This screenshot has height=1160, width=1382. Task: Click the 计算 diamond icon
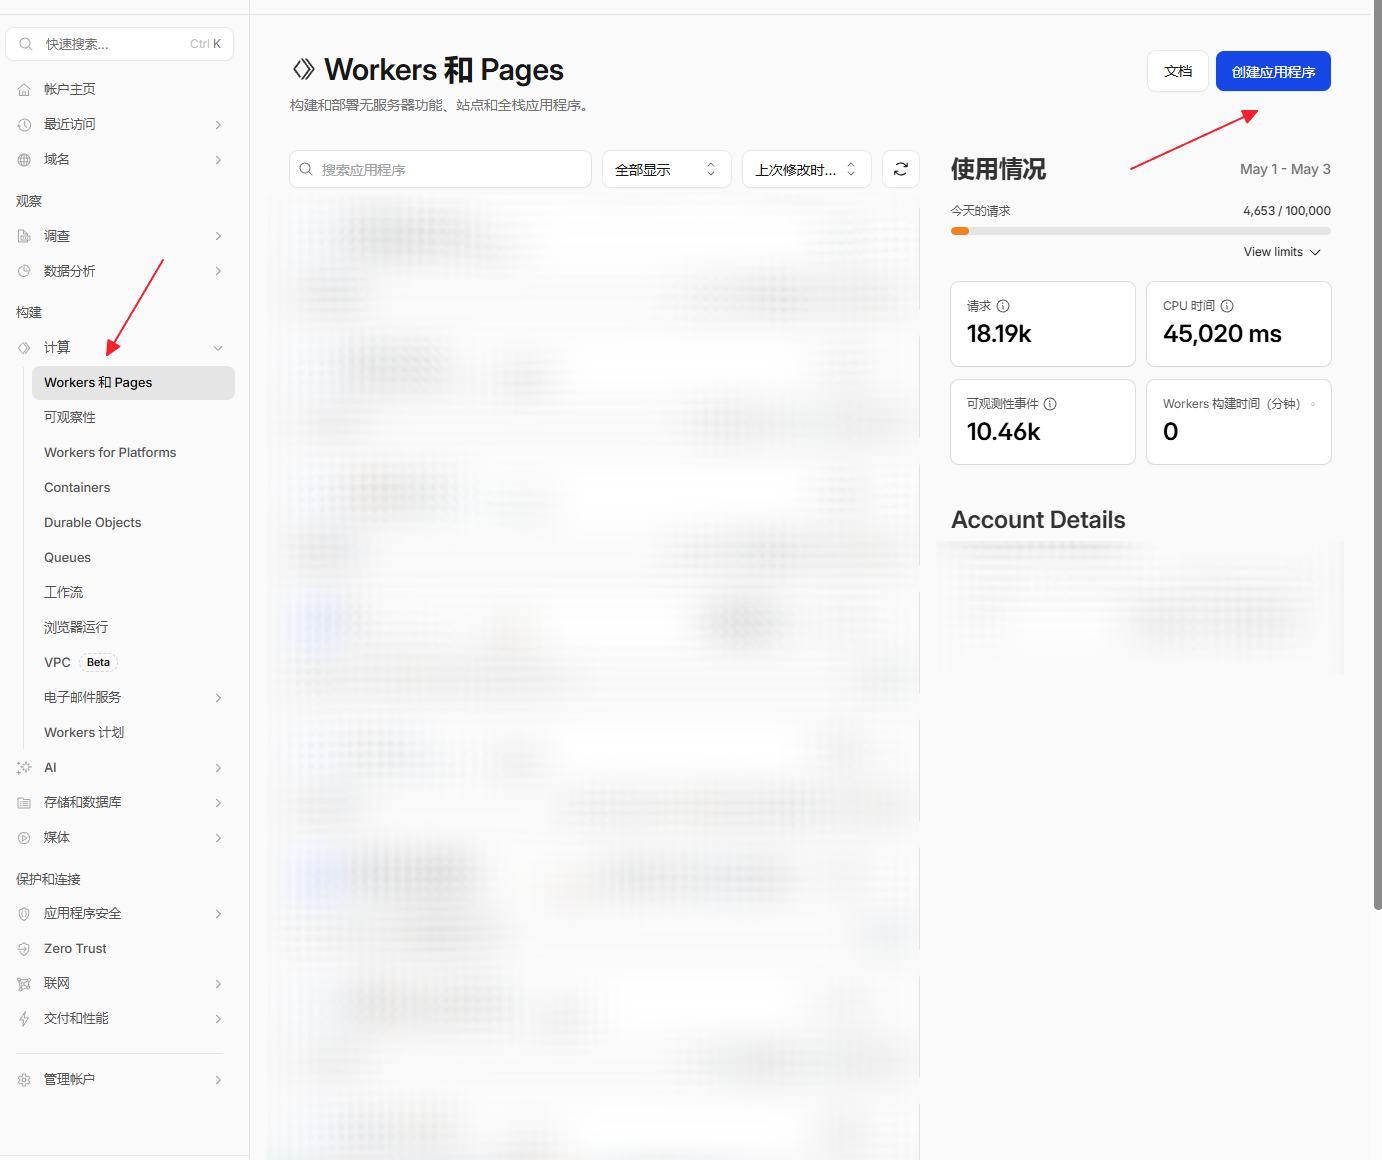pos(24,348)
